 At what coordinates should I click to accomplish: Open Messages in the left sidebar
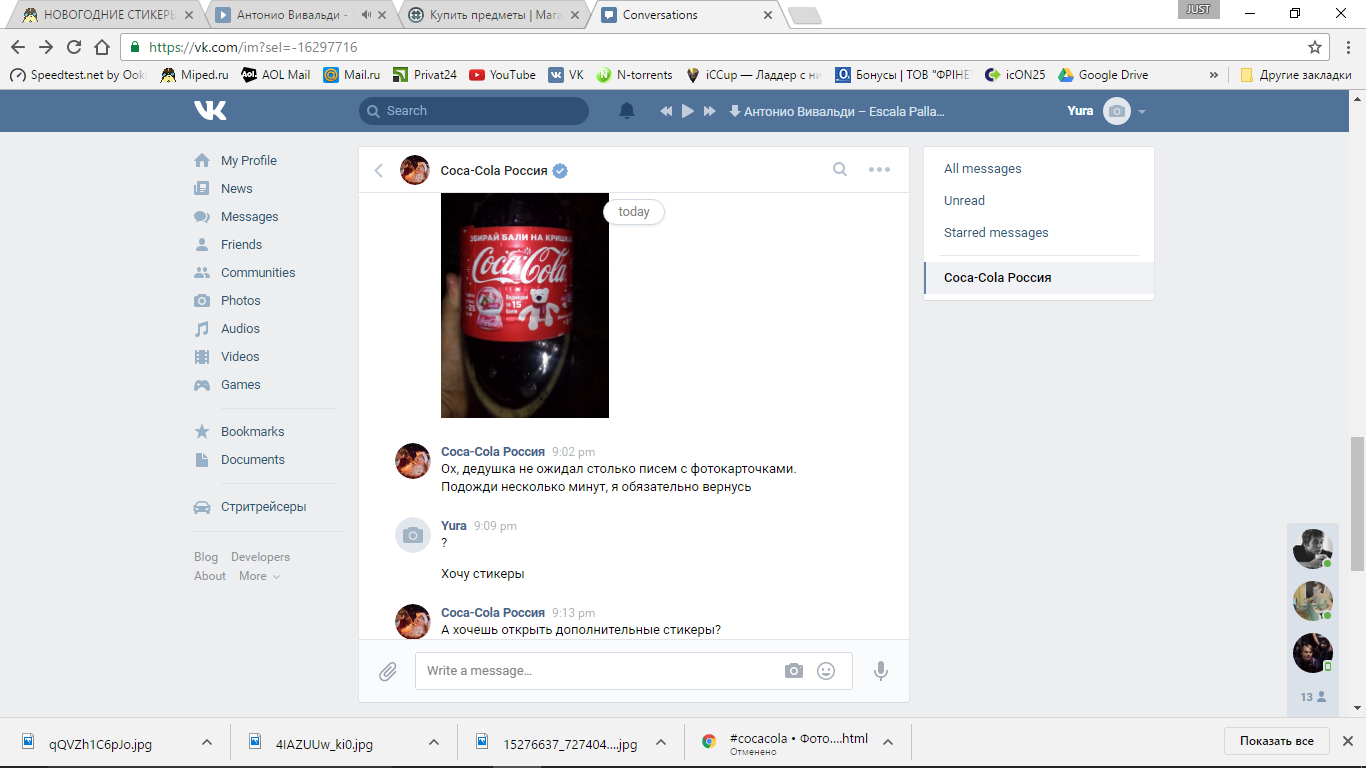coord(250,217)
